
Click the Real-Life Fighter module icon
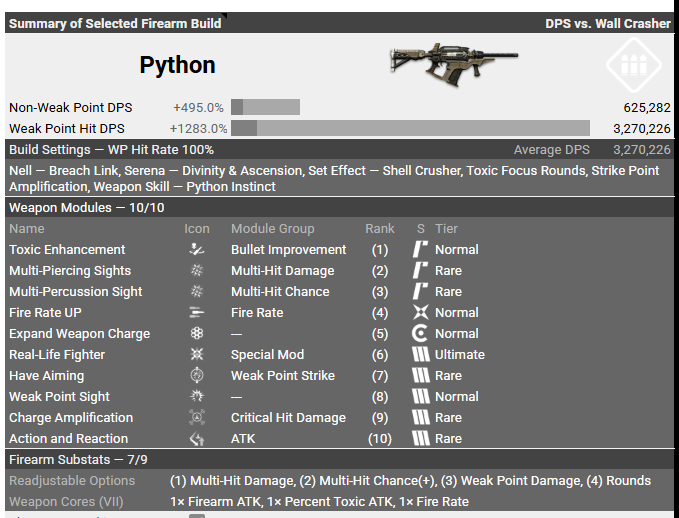coord(197,354)
